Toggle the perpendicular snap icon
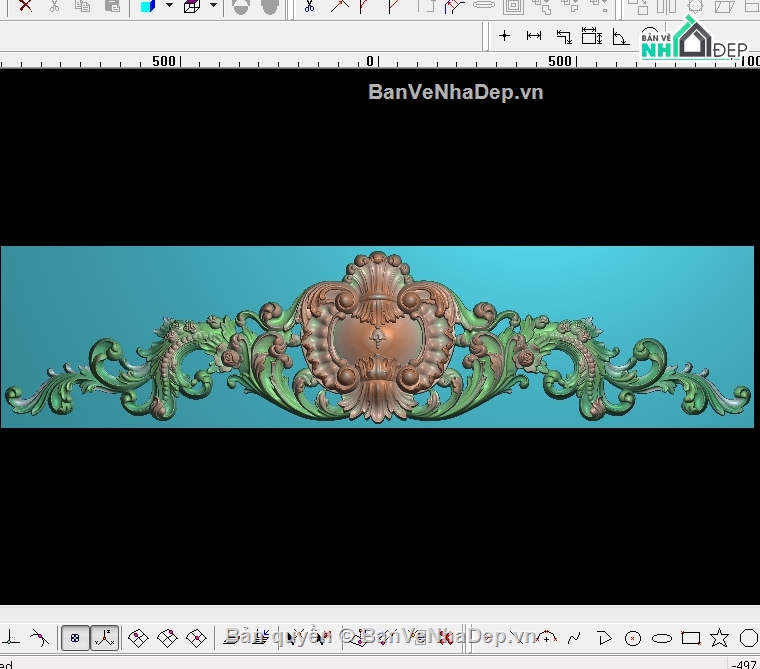This screenshot has width=760, height=669. coord(11,638)
